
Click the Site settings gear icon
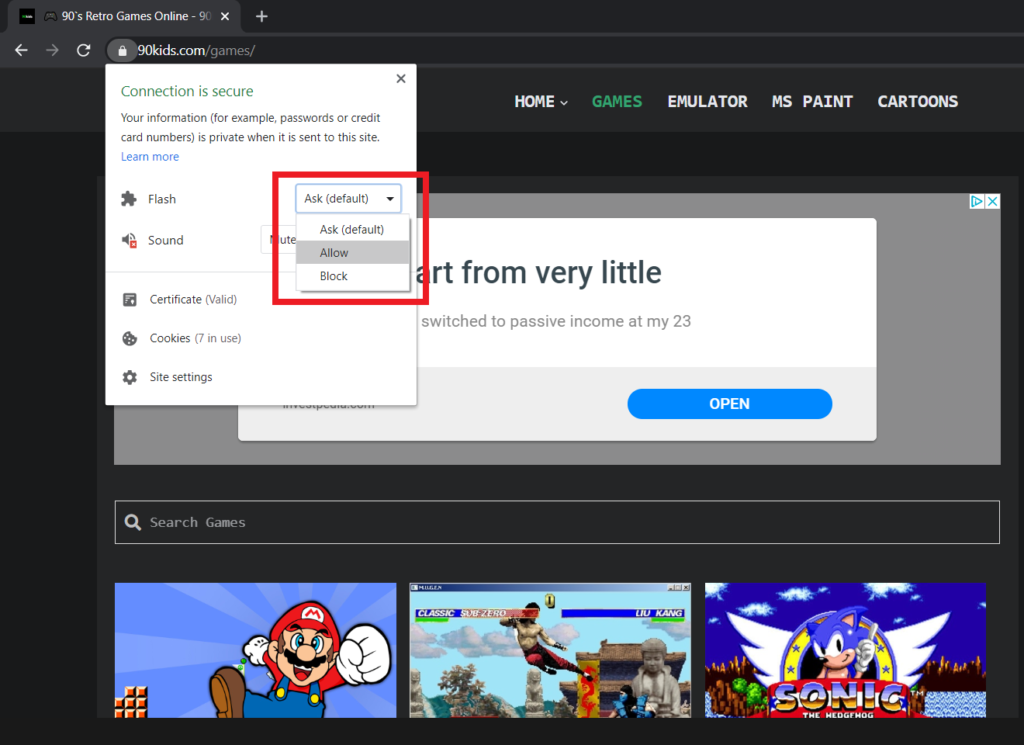(130, 377)
